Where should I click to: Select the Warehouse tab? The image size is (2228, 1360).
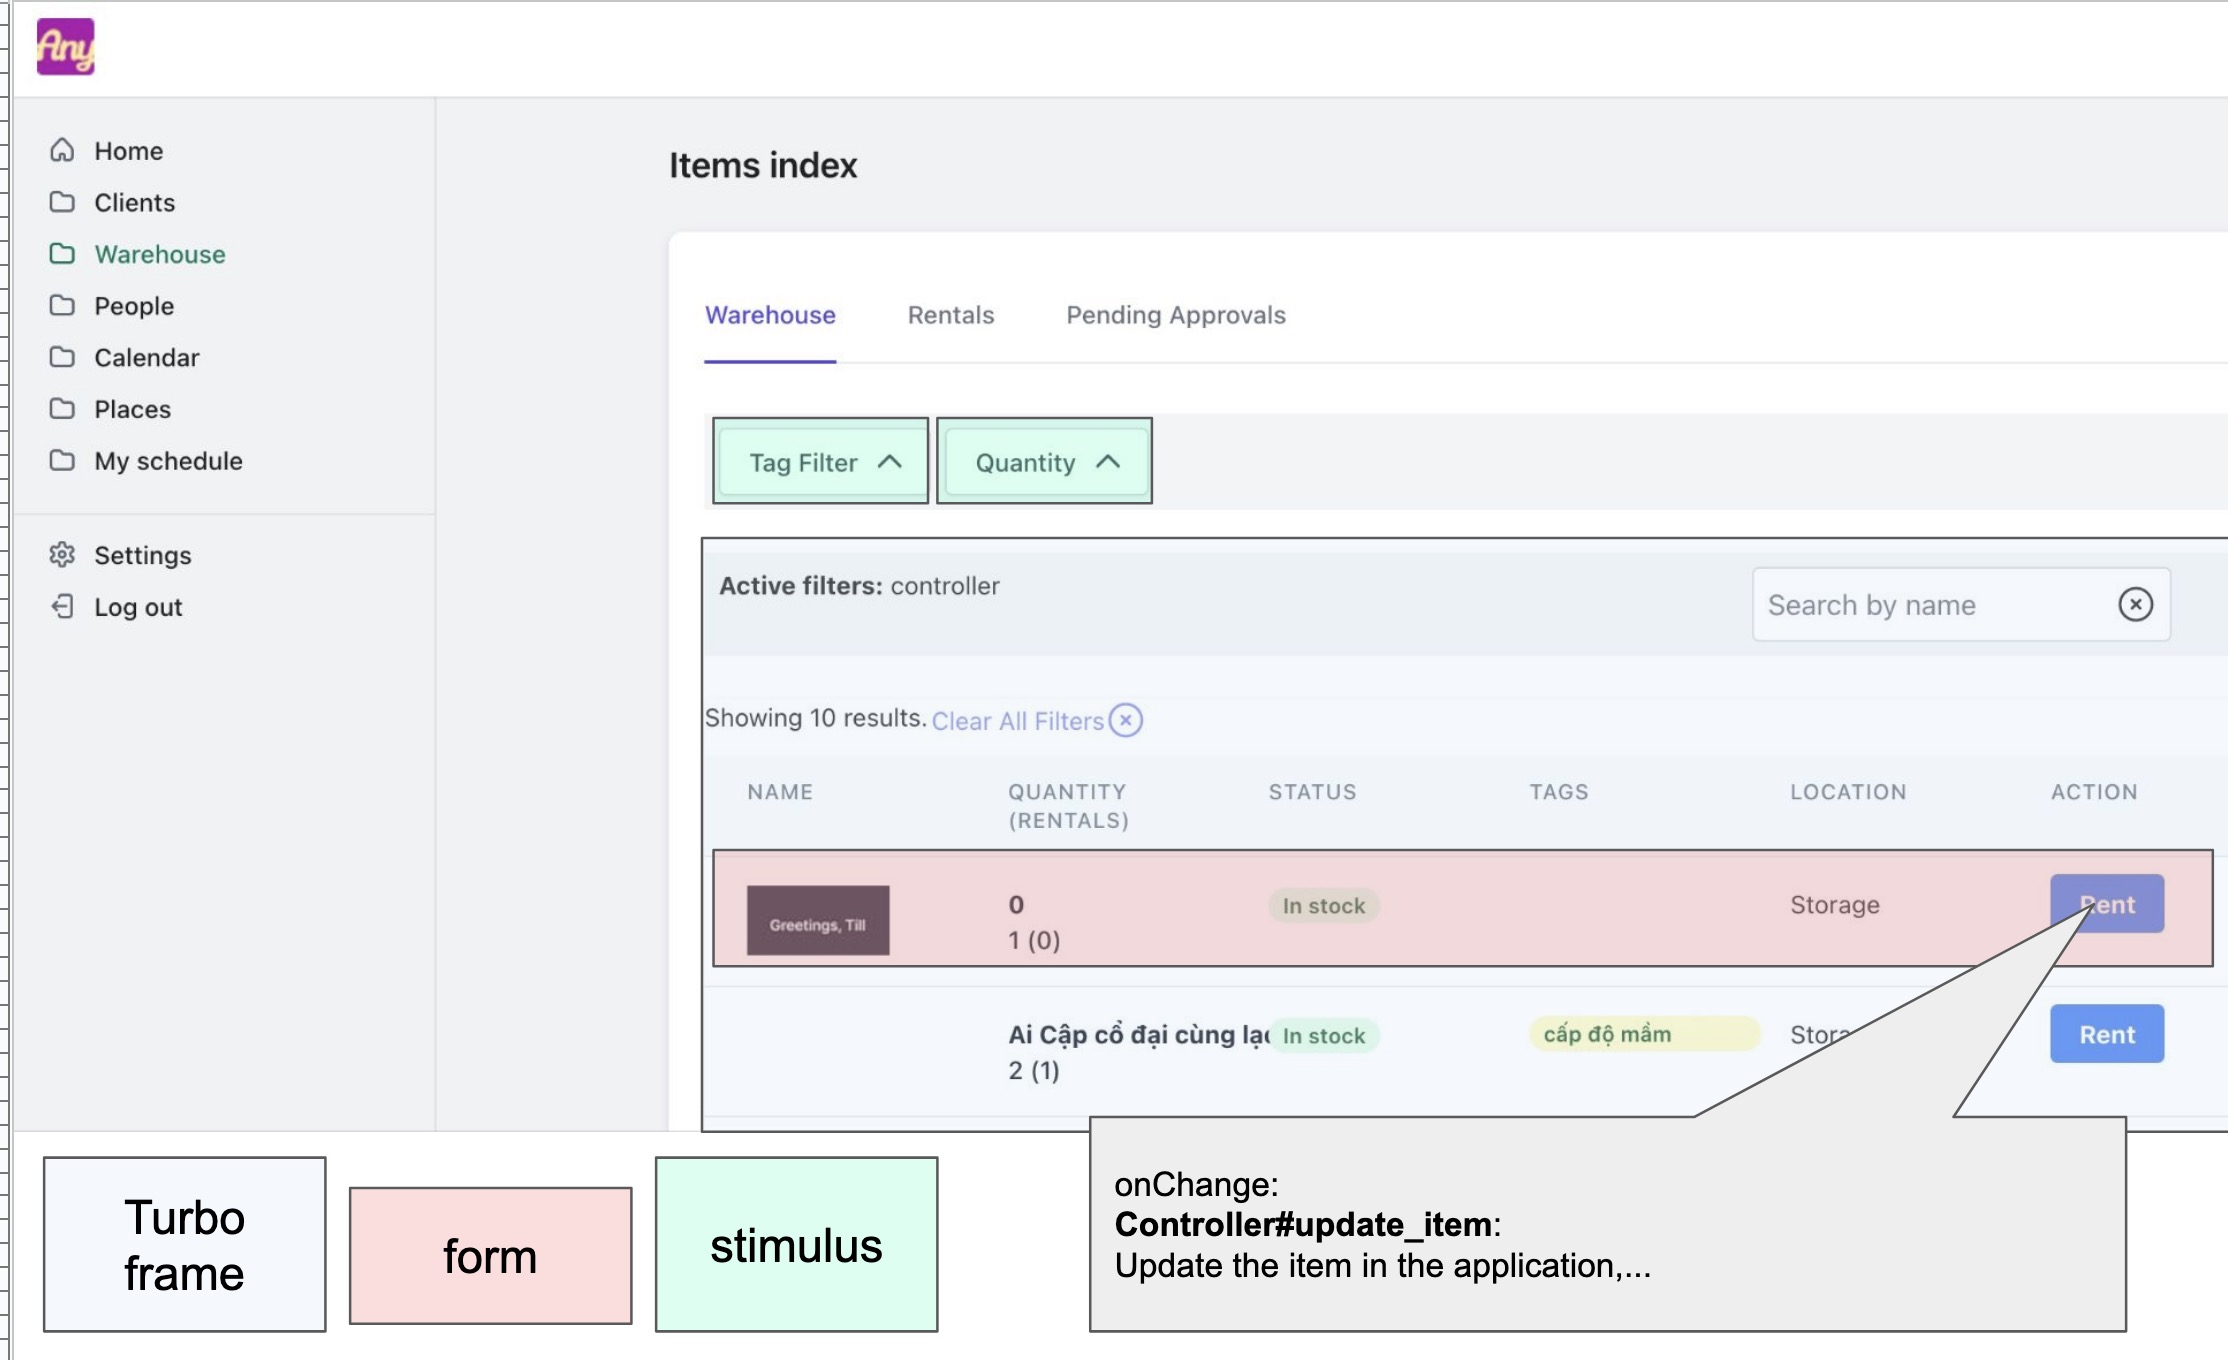tap(770, 315)
